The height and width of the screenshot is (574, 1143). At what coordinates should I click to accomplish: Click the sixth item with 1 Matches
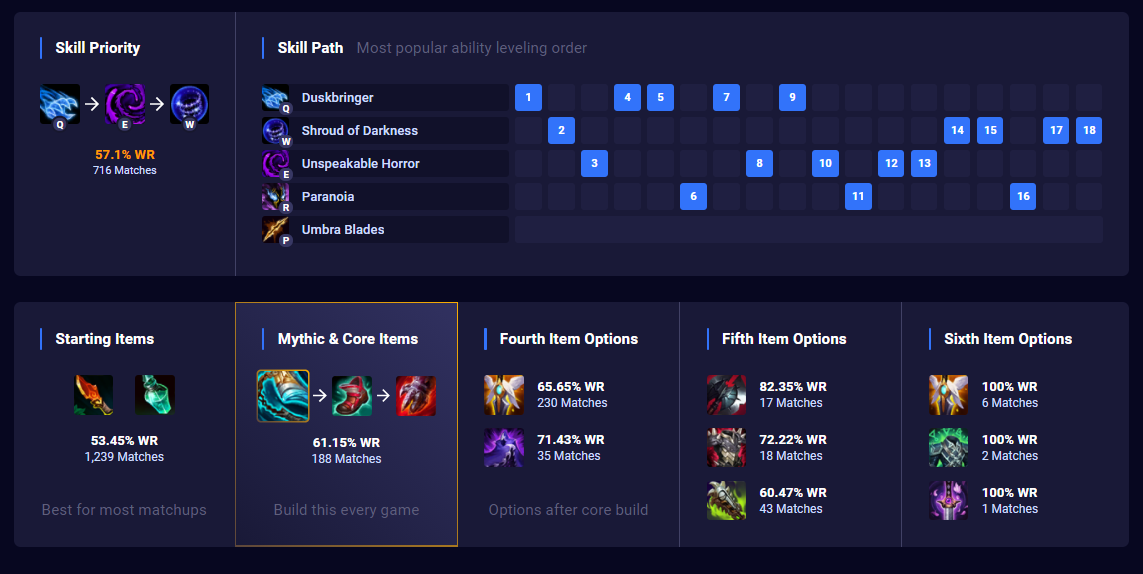948,500
